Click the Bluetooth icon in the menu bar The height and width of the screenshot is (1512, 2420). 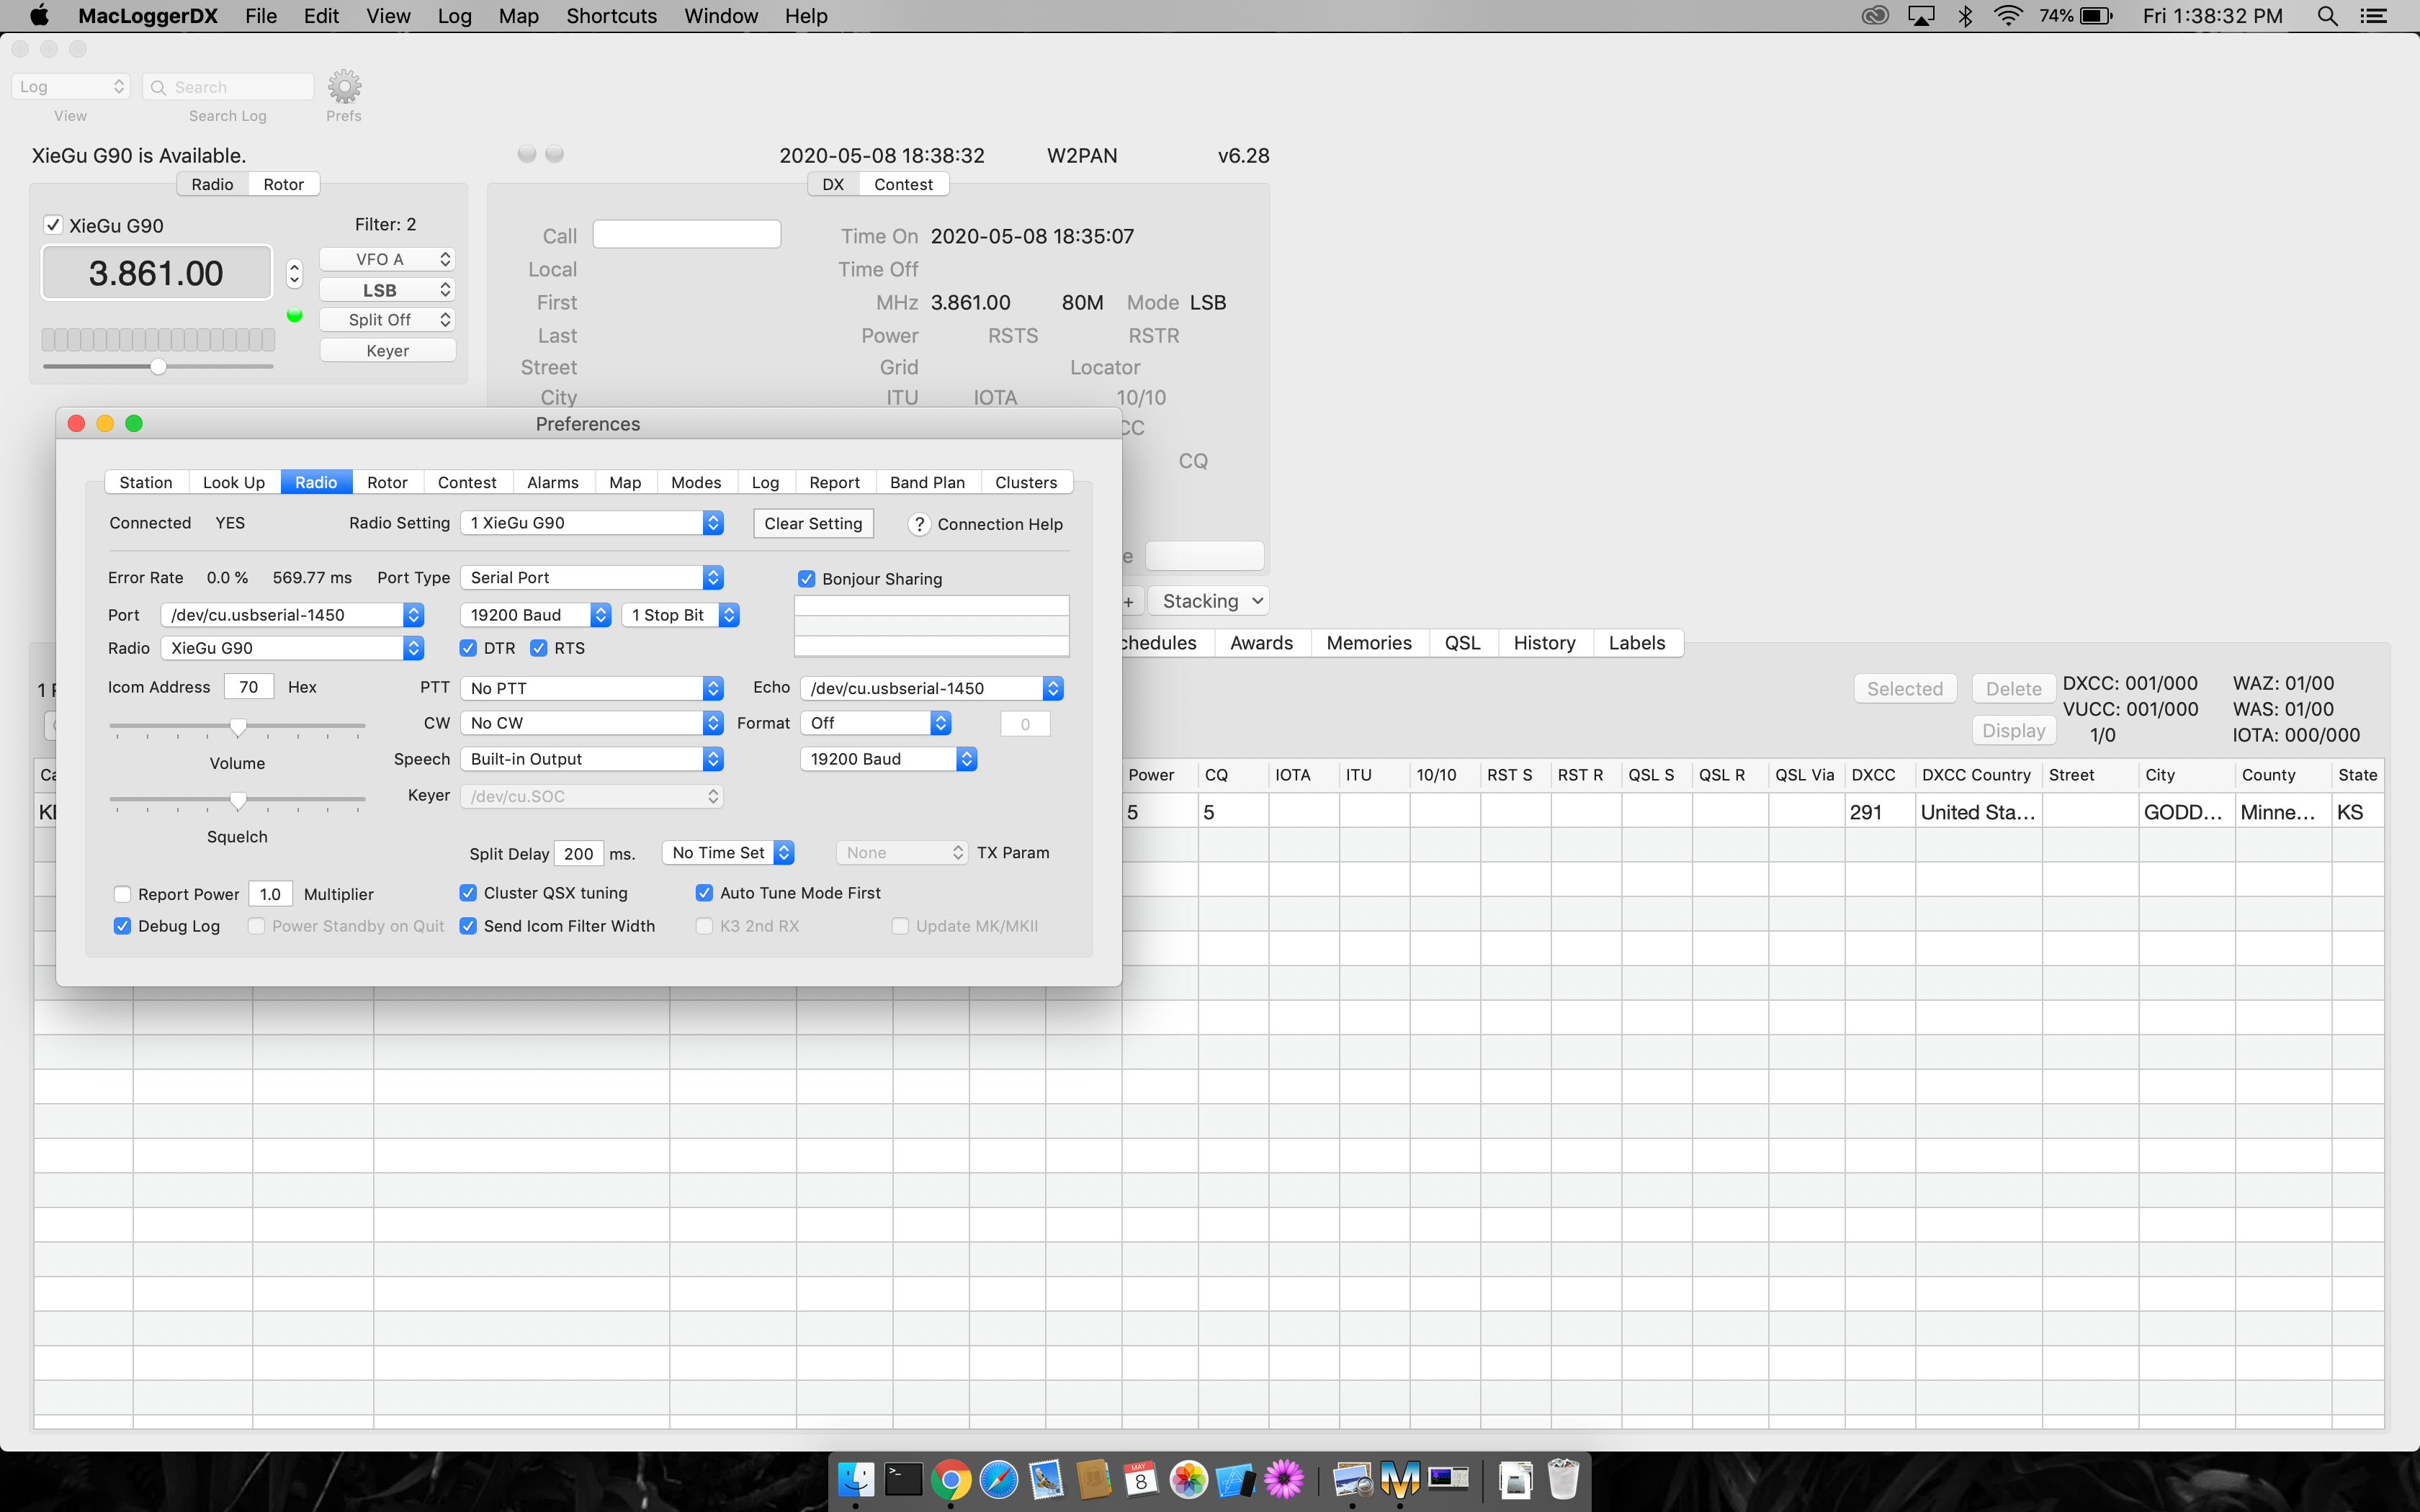[1966, 16]
